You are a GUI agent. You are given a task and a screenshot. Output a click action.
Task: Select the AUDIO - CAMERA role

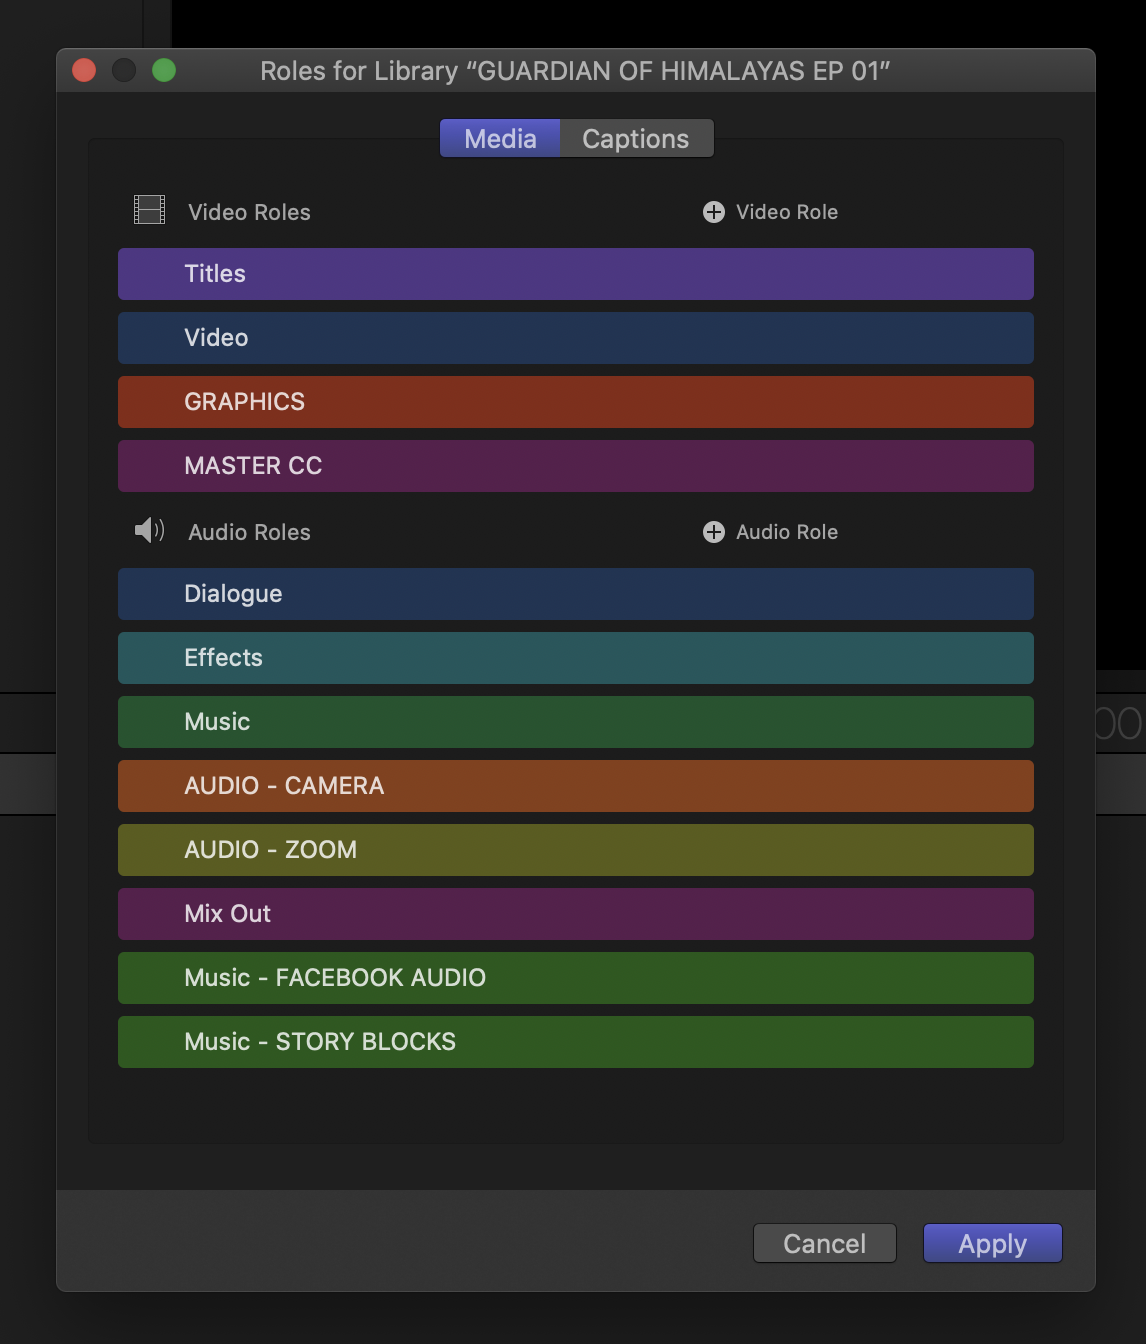click(x=575, y=786)
